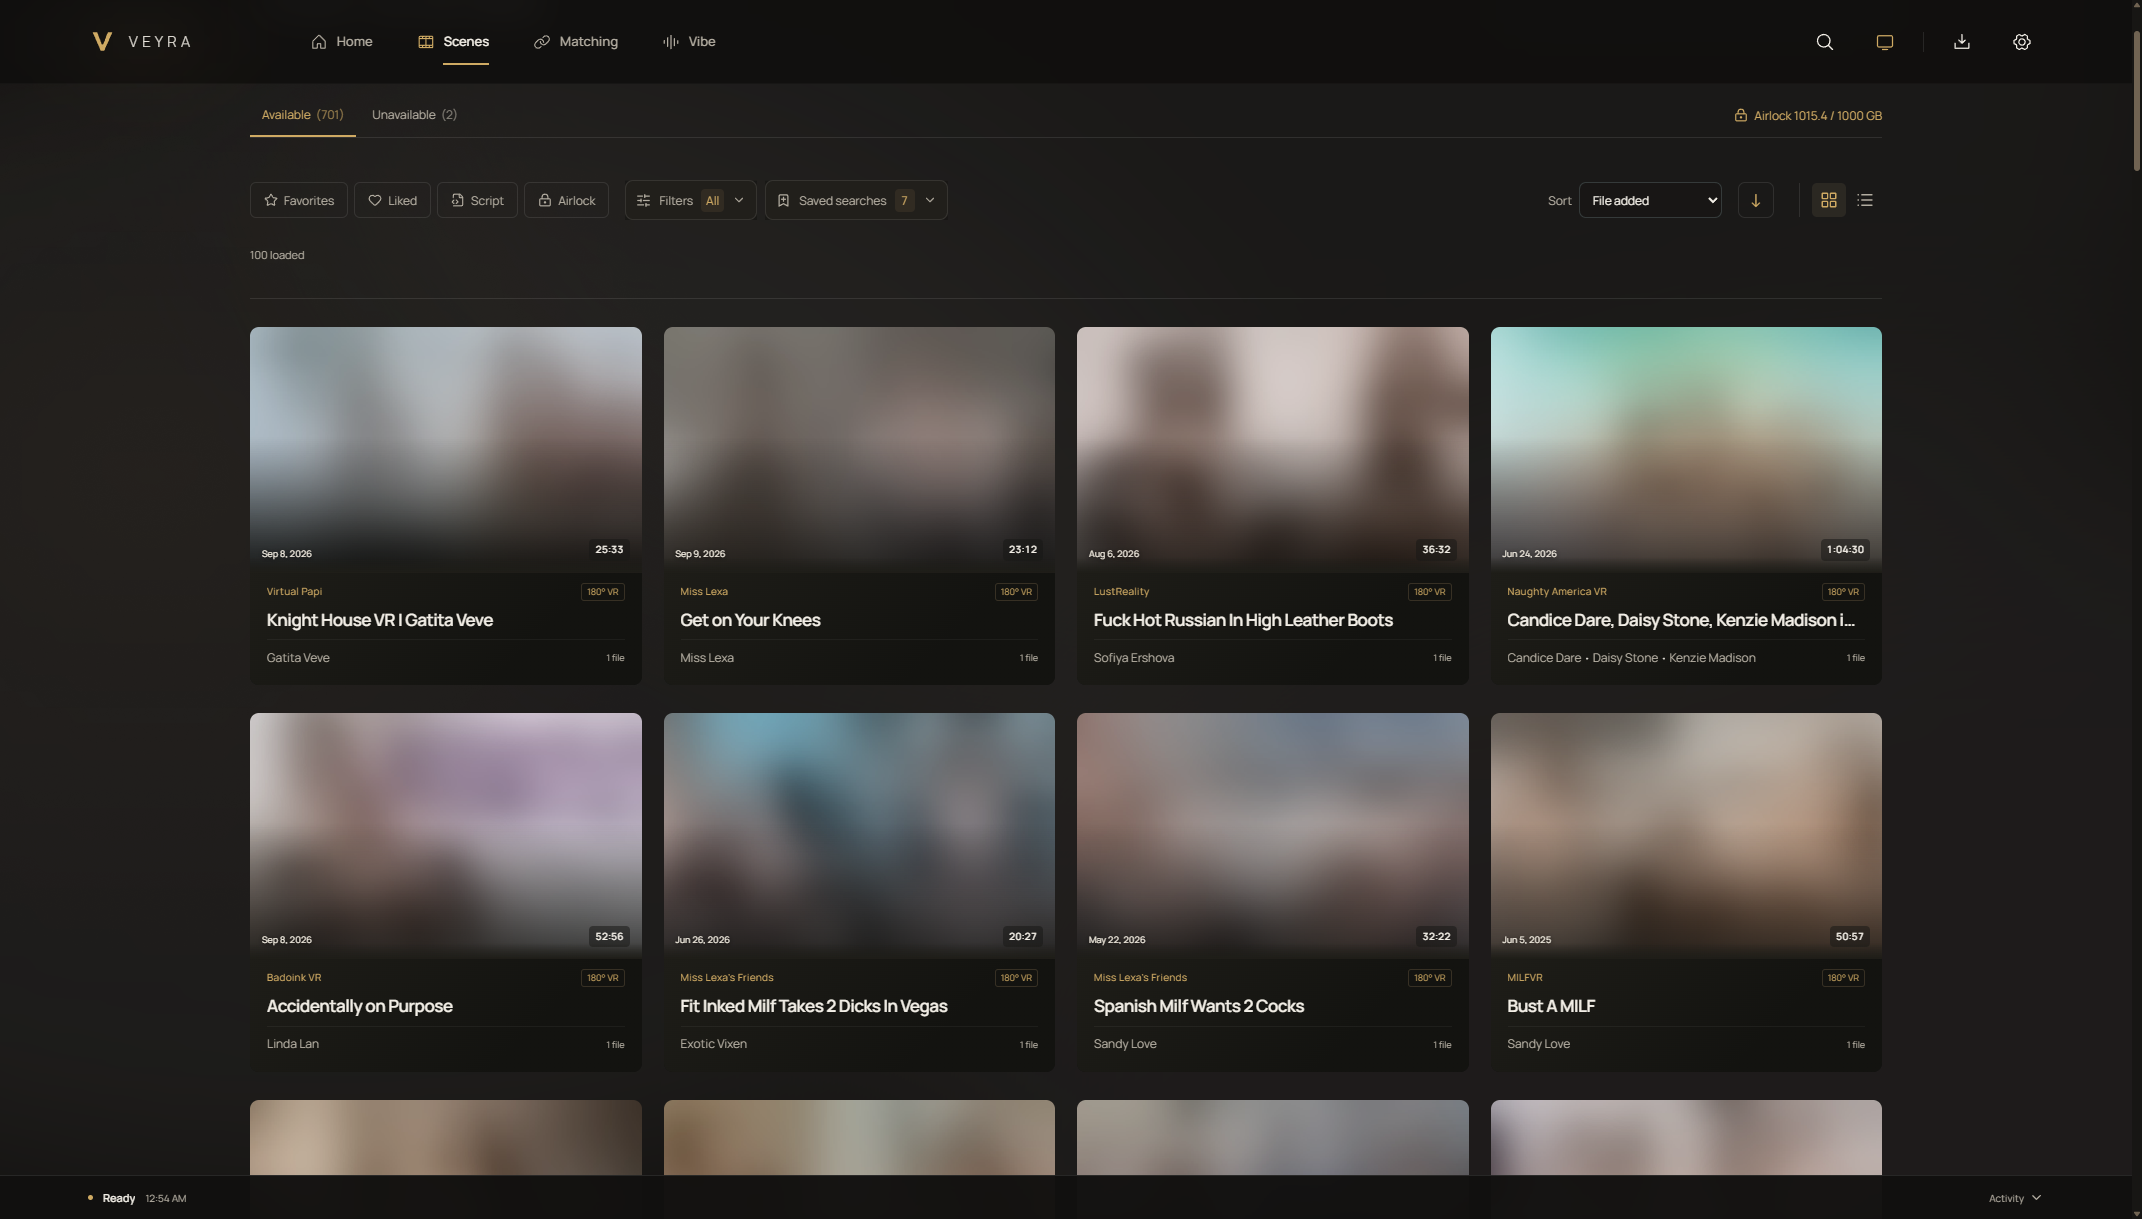Image resolution: width=2142 pixels, height=1219 pixels.
Task: Toggle the Favorites filter
Action: (299, 200)
